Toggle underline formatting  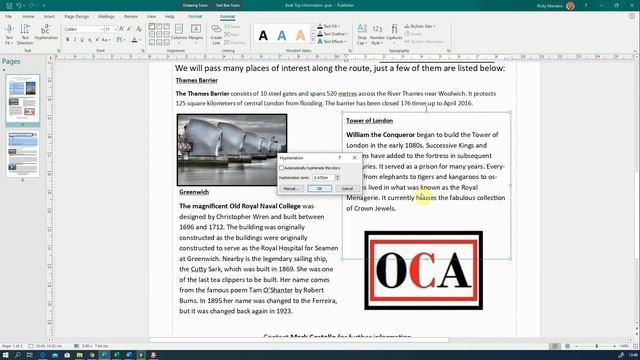pos(82,40)
